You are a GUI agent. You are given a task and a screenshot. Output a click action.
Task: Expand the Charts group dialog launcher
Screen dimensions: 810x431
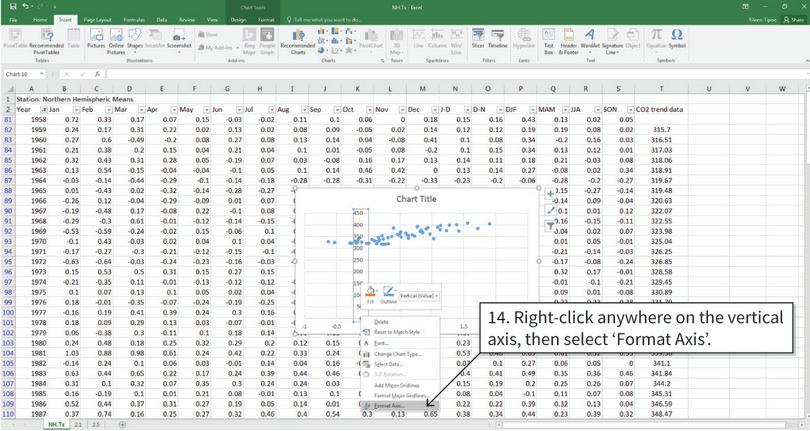(383, 60)
